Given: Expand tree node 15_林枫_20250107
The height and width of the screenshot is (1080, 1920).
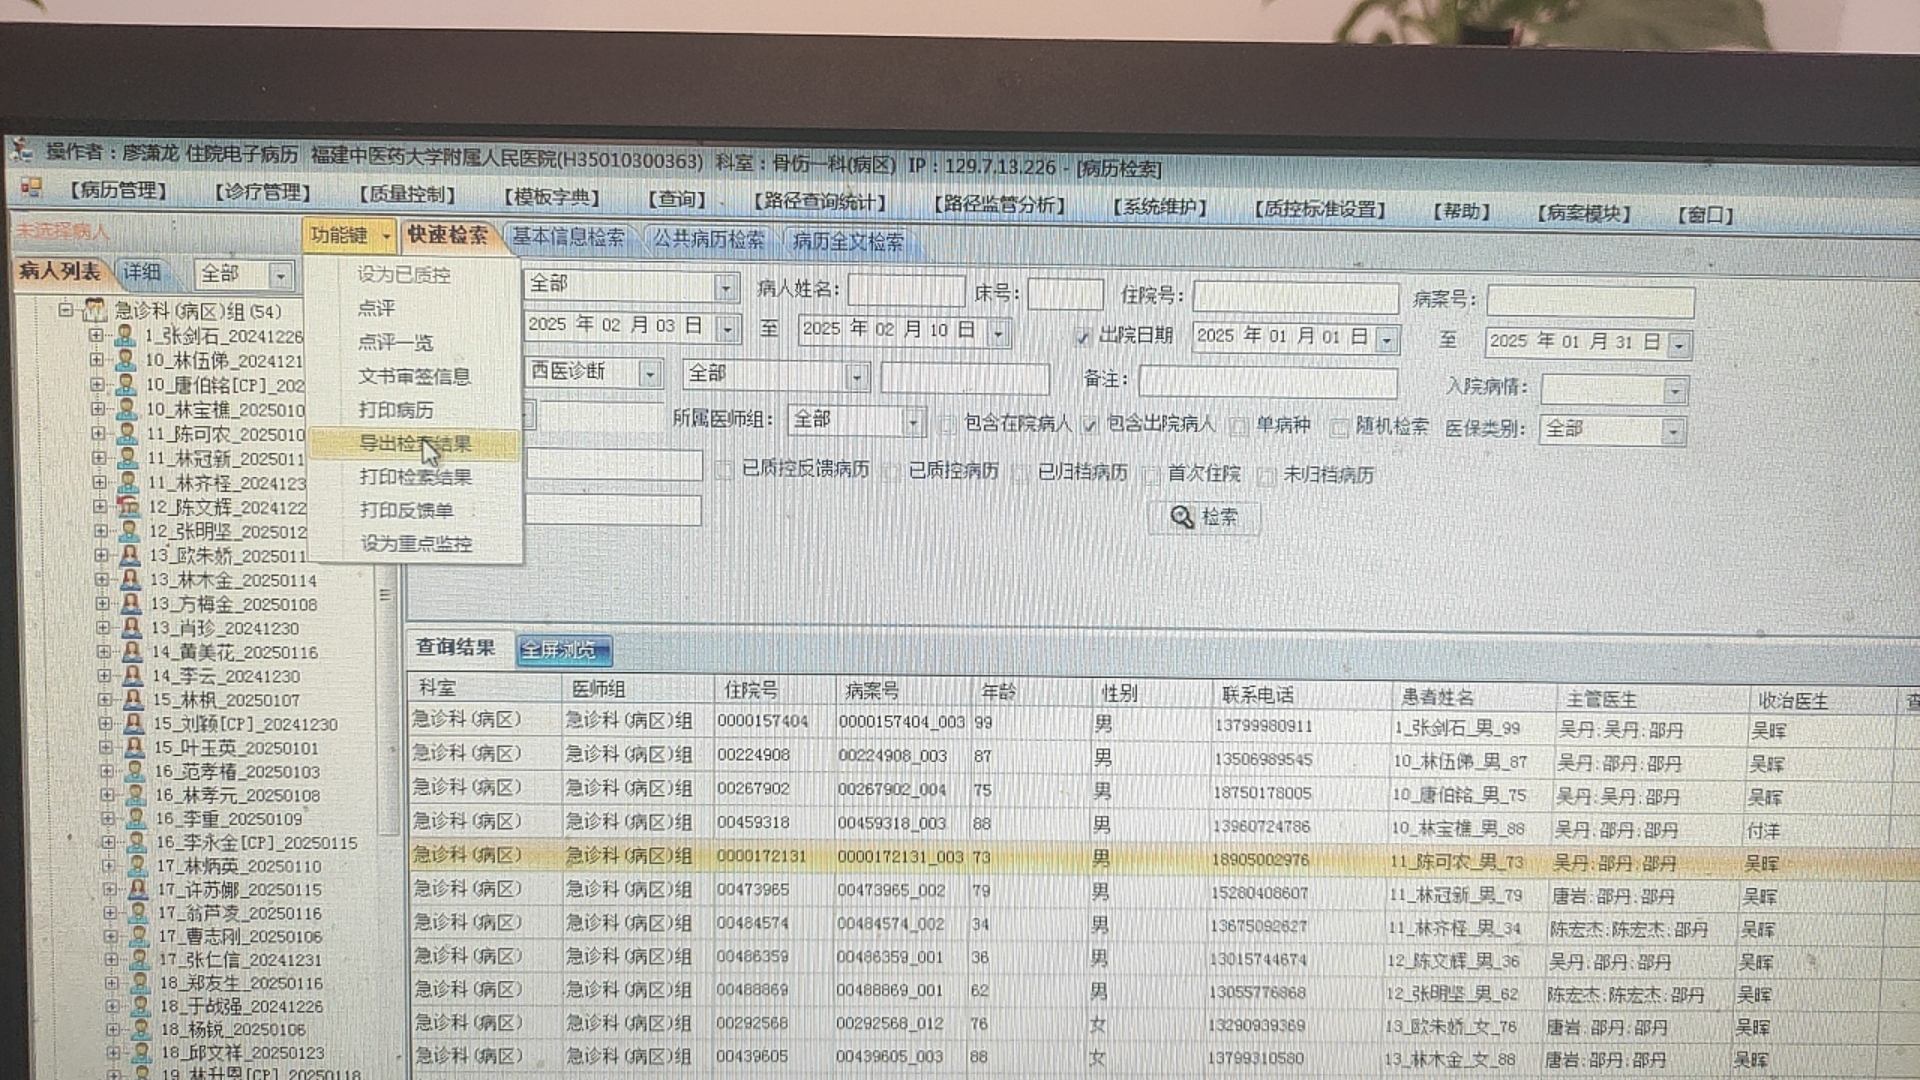Looking at the screenshot, I should click(x=105, y=699).
